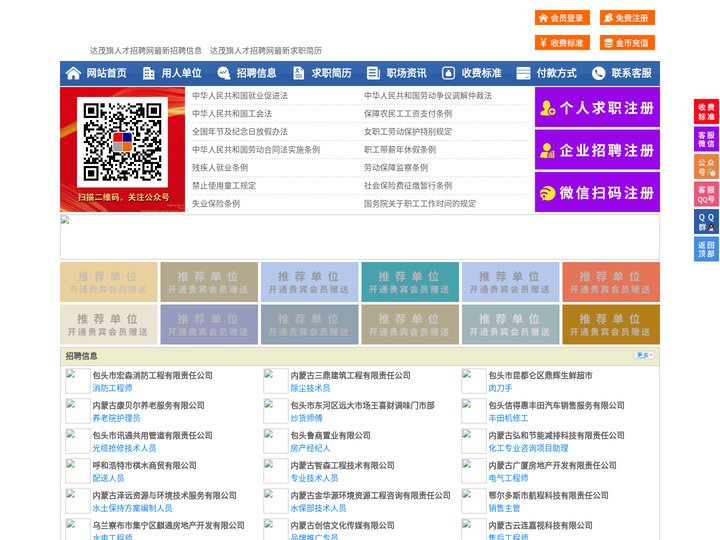Image resolution: width=720 pixels, height=540 pixels.
Task: Open the 丰田机修工 job posting
Action: click(508, 418)
